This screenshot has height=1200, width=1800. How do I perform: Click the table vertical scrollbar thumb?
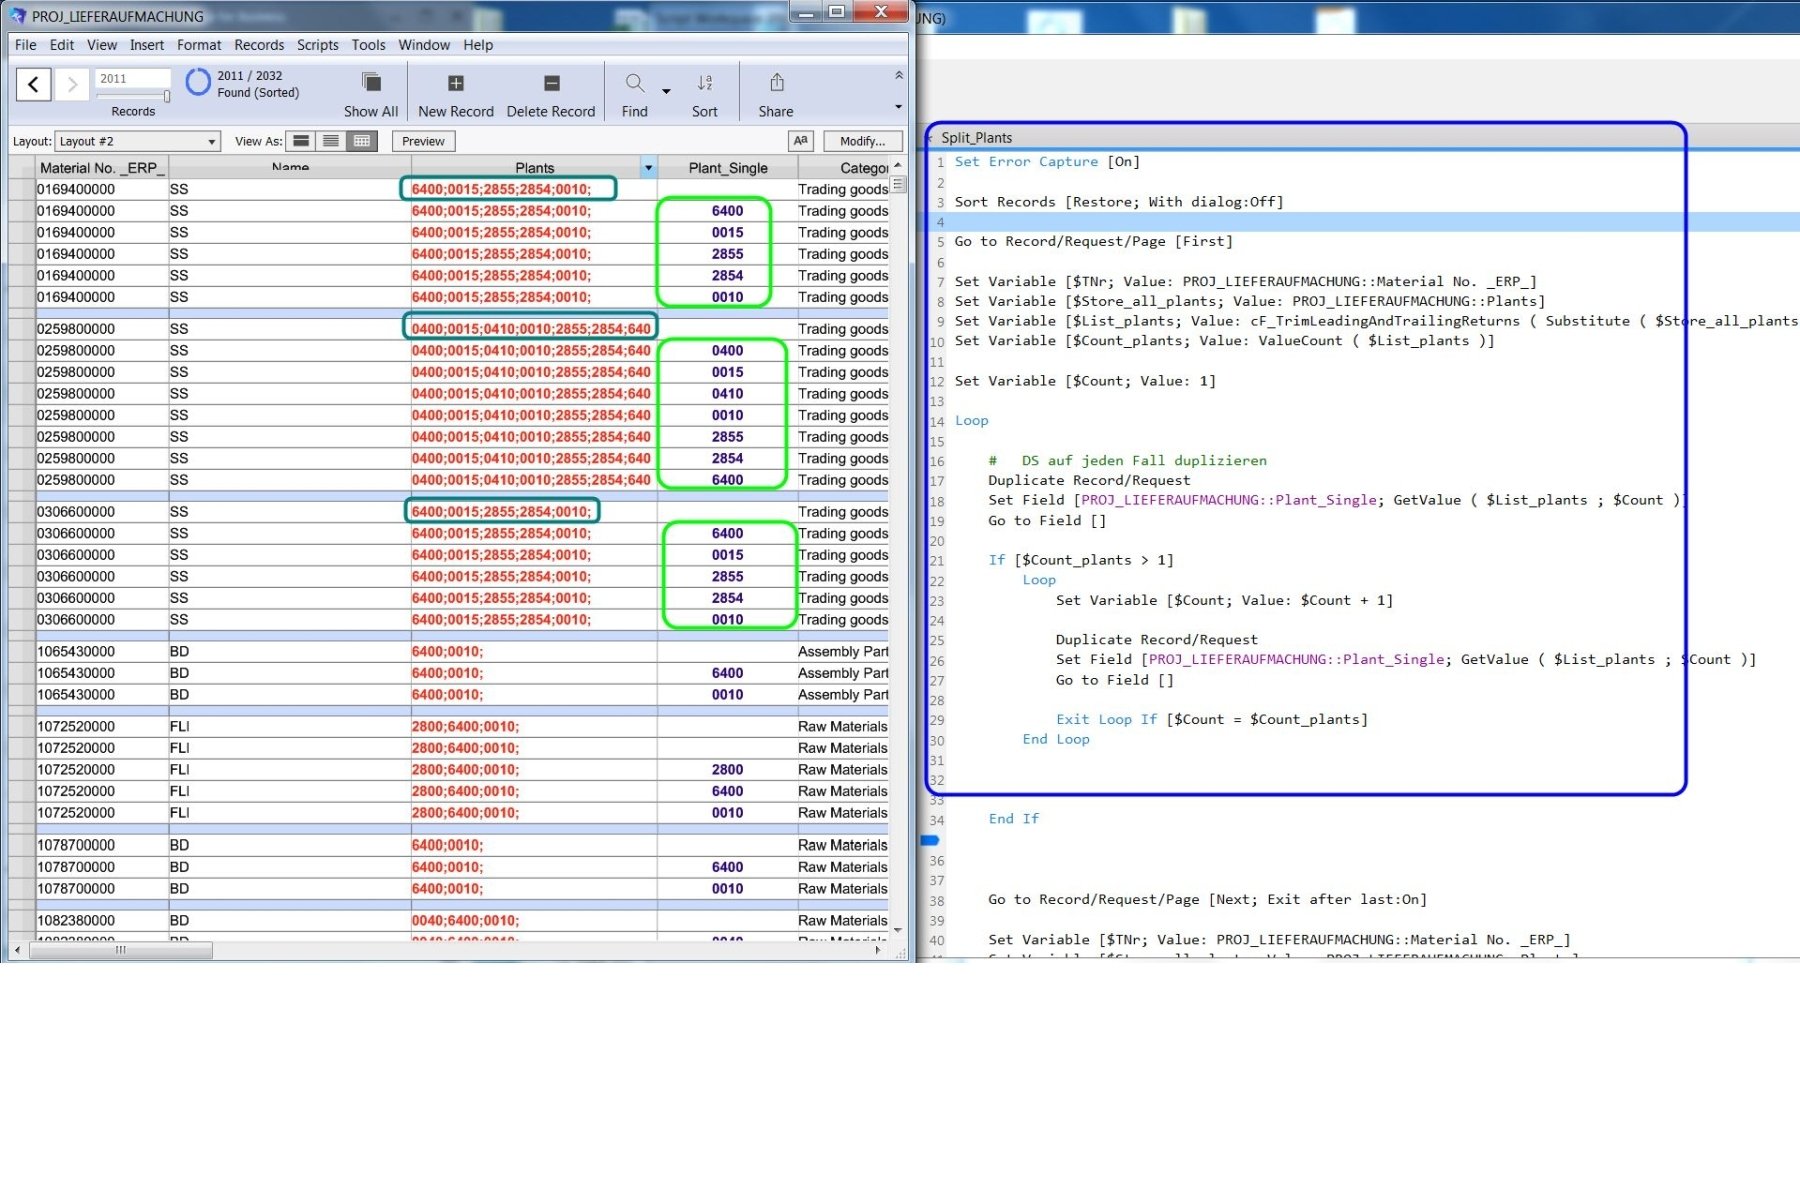898,184
